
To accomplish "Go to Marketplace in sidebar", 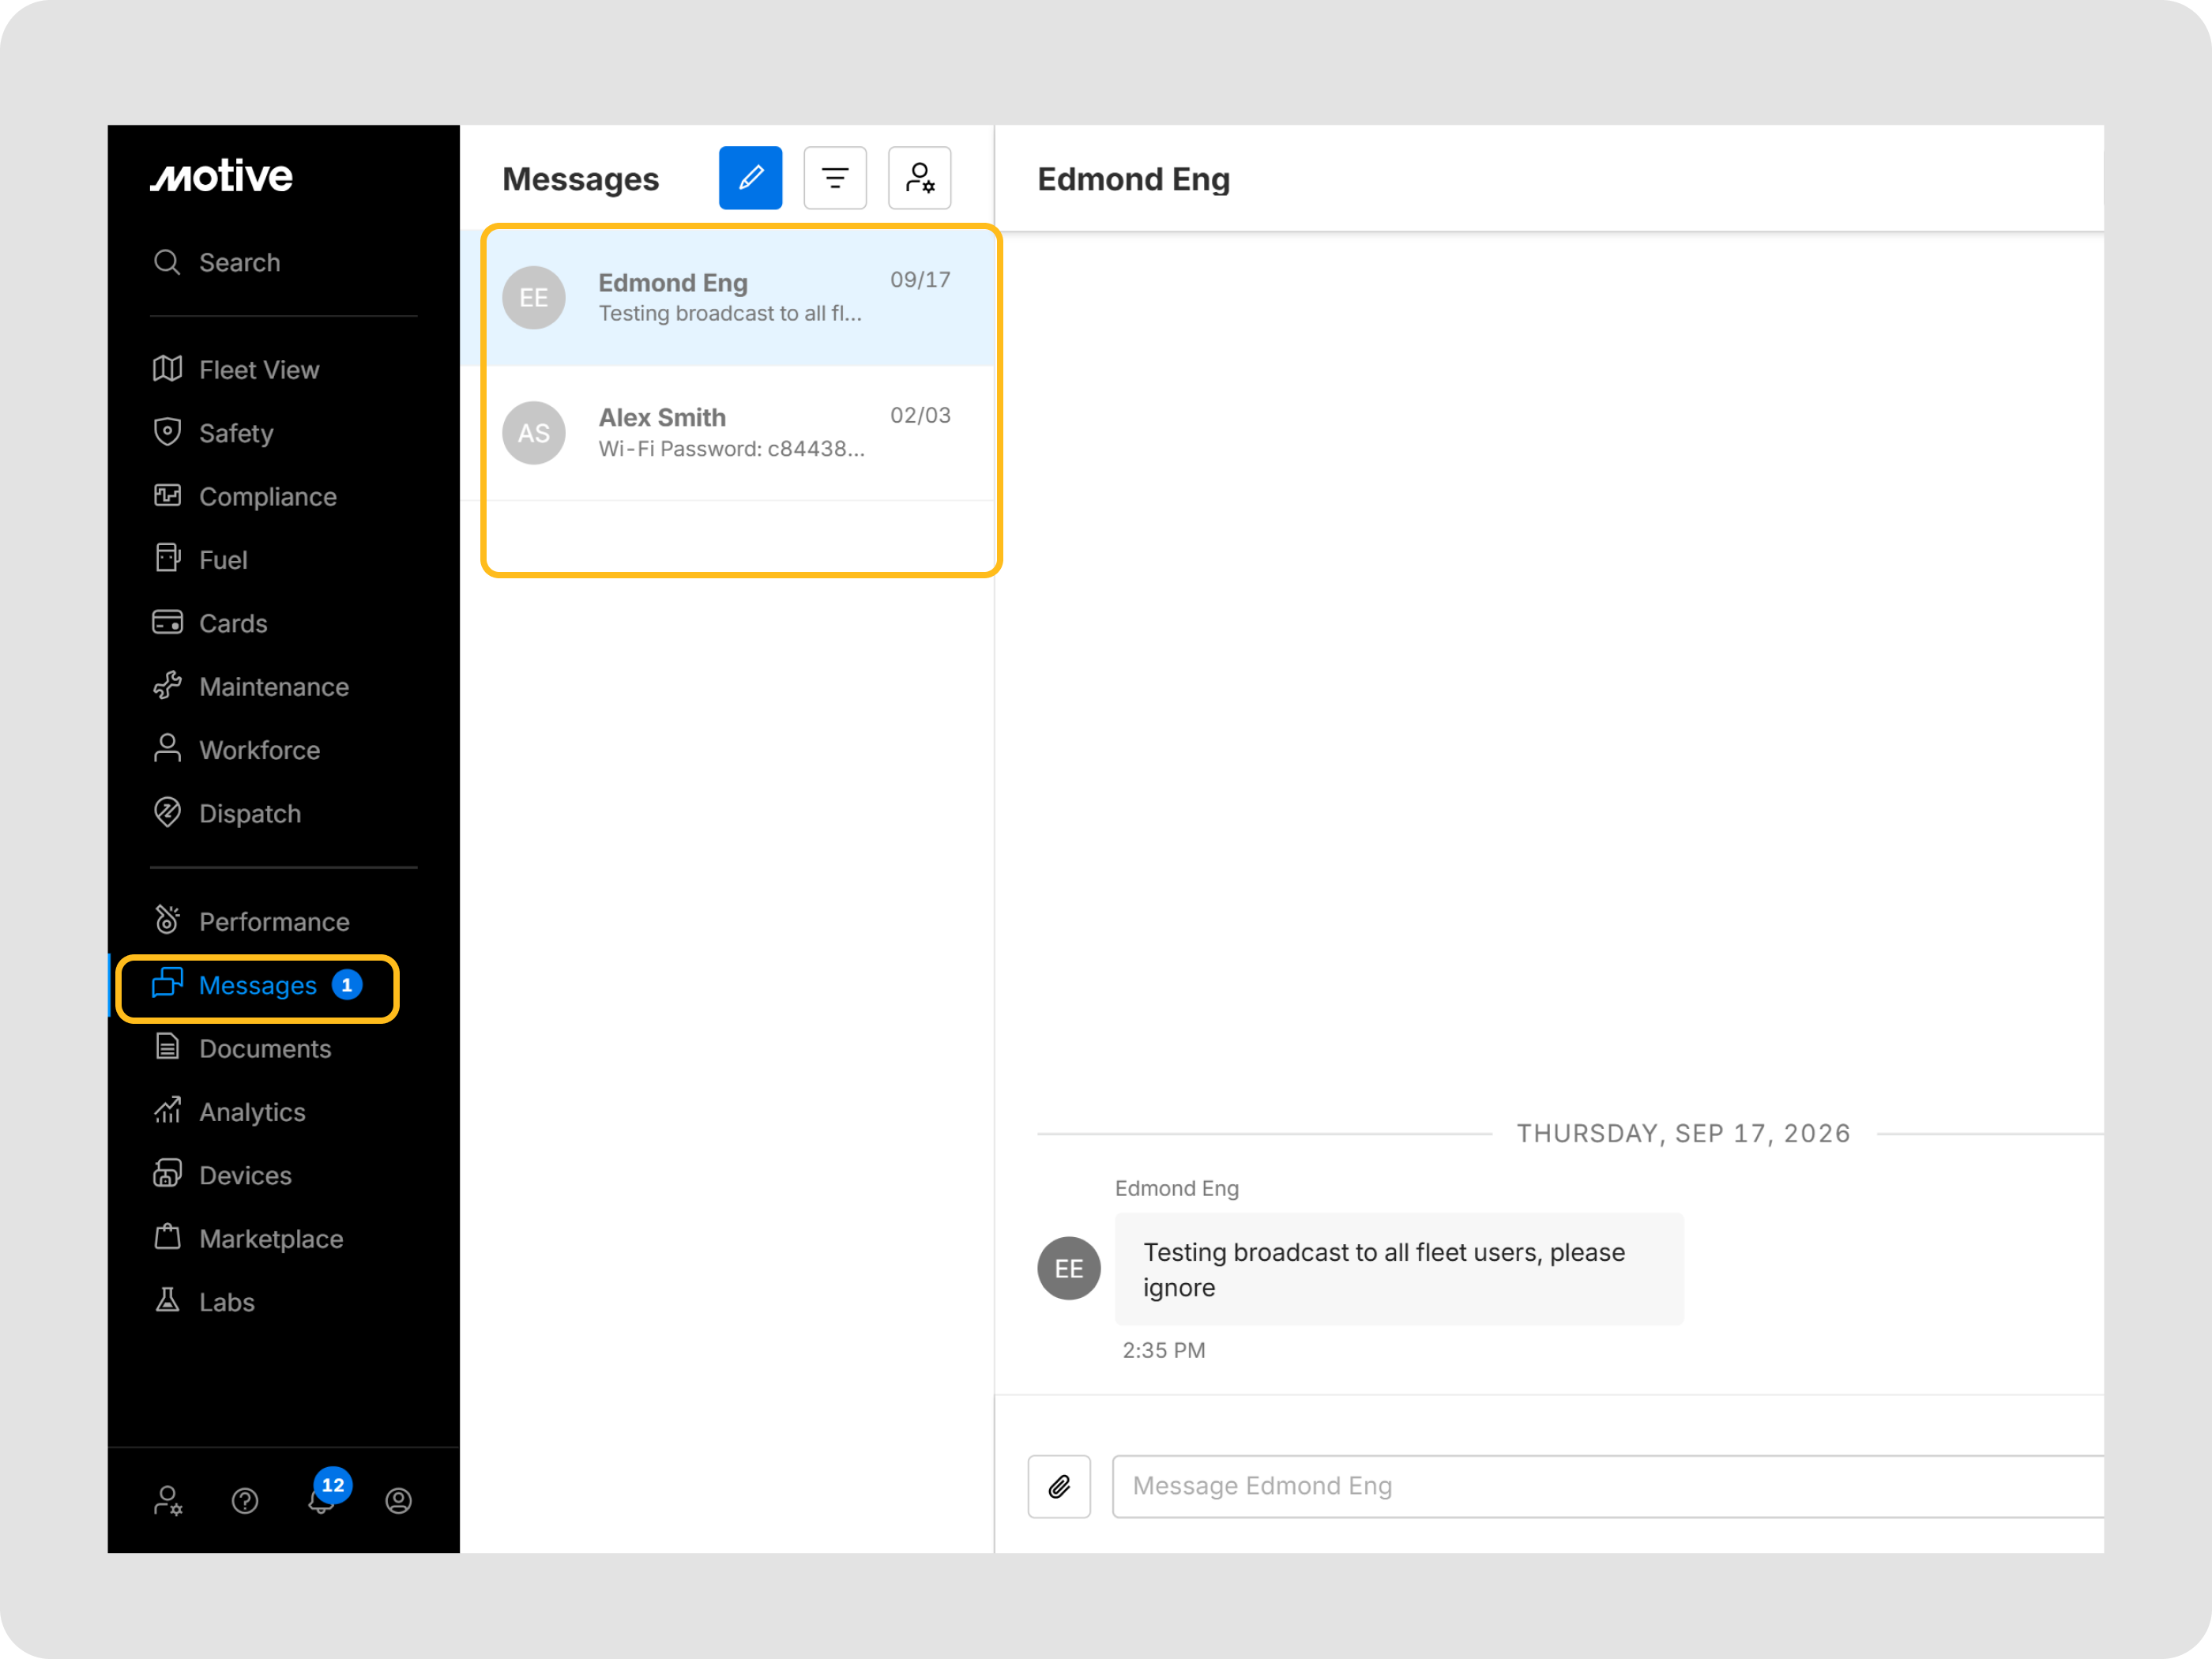I will [x=270, y=1238].
